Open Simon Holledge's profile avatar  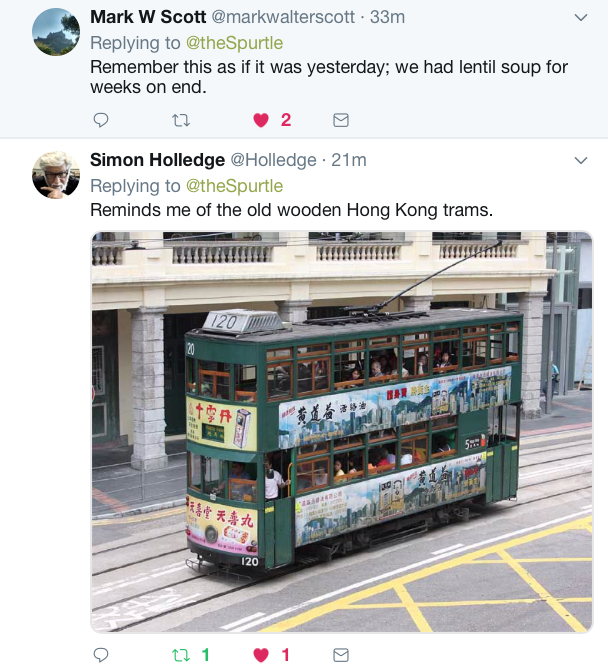coord(56,175)
